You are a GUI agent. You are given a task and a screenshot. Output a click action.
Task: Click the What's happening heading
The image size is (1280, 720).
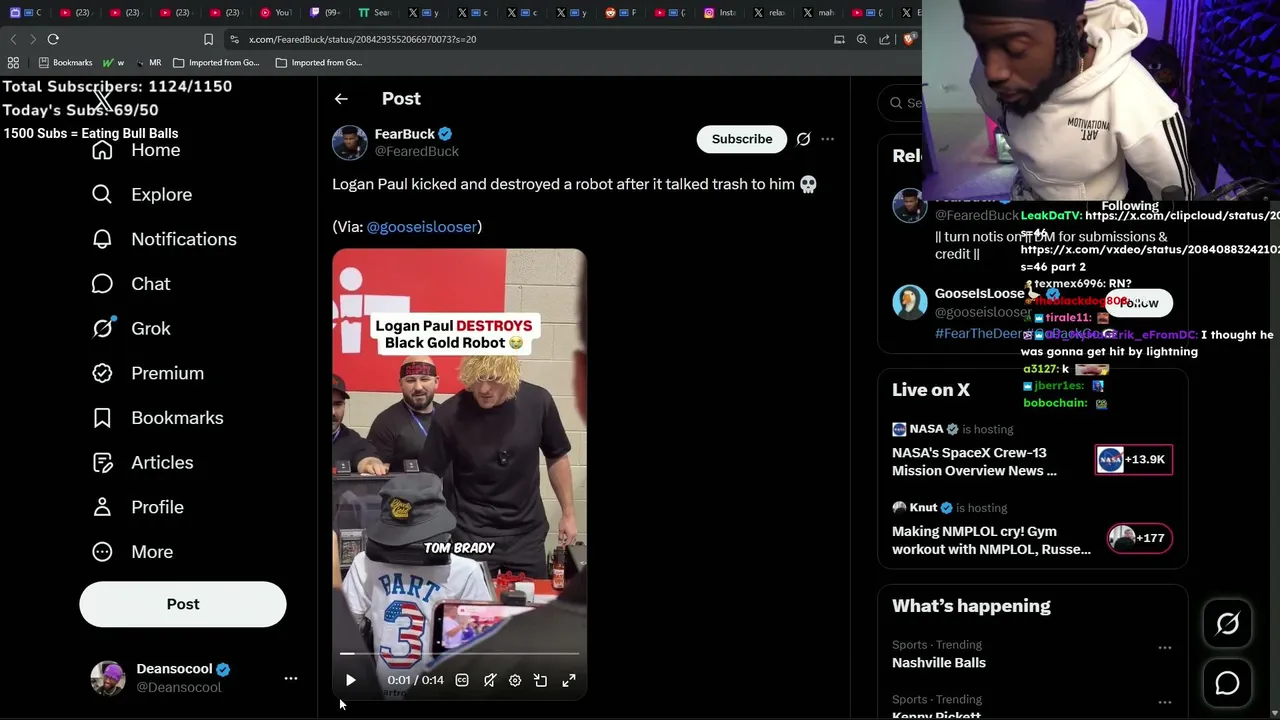point(971,606)
